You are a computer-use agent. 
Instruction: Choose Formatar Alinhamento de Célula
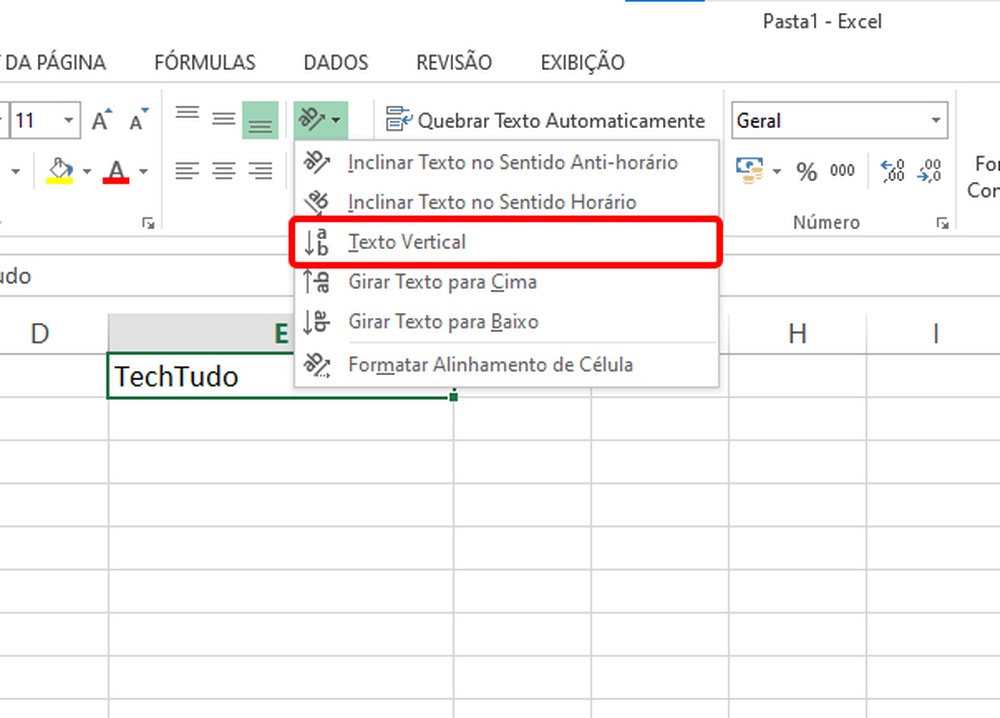coord(490,365)
